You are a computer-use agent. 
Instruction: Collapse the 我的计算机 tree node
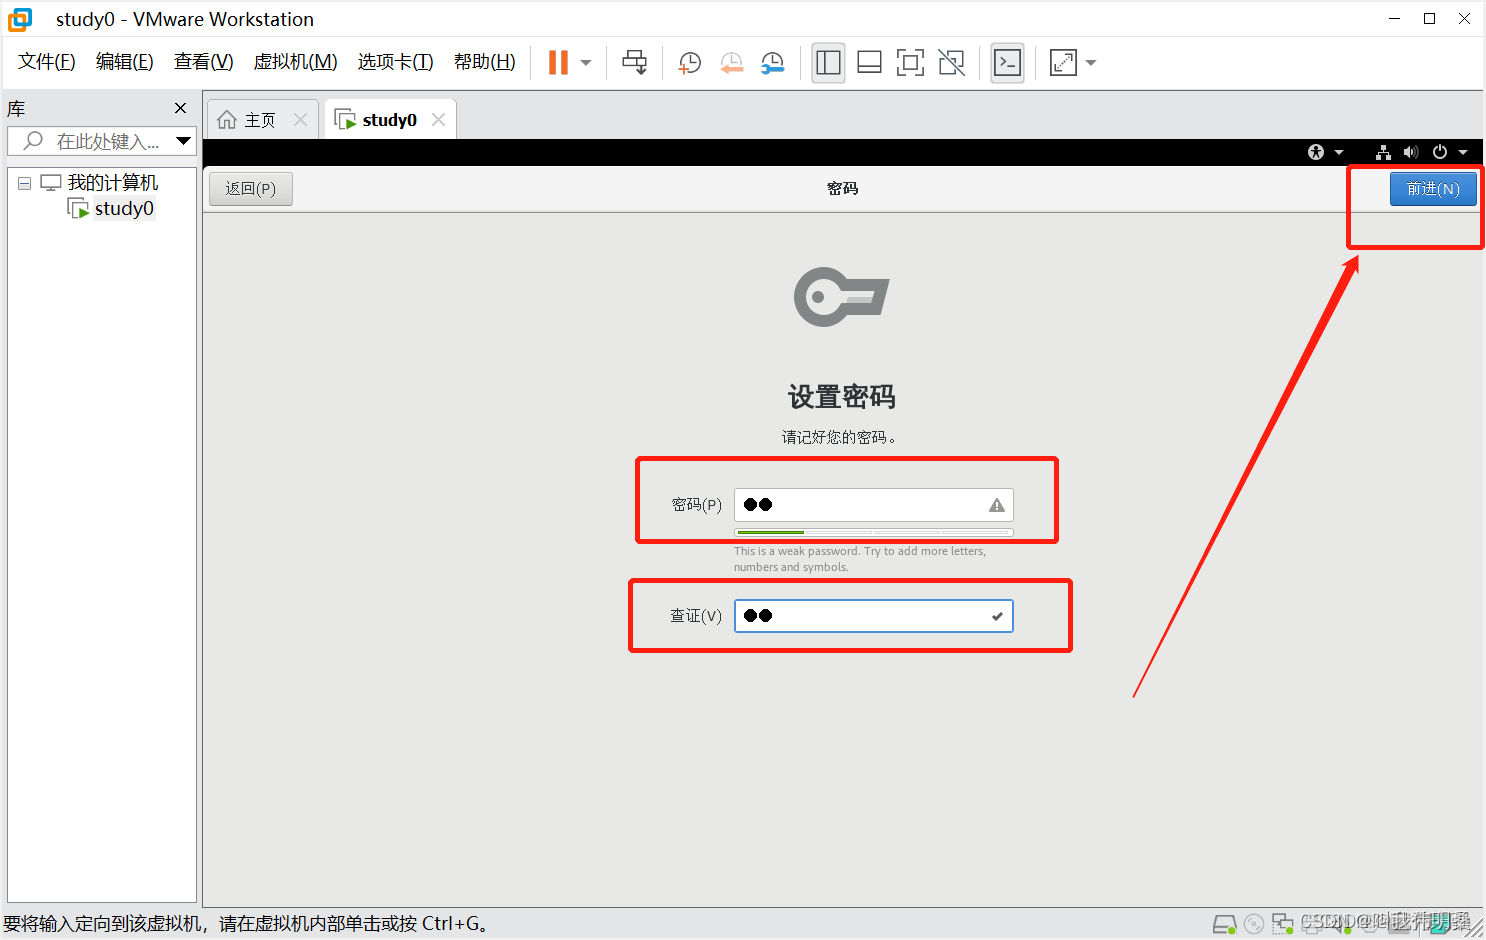click(24, 183)
